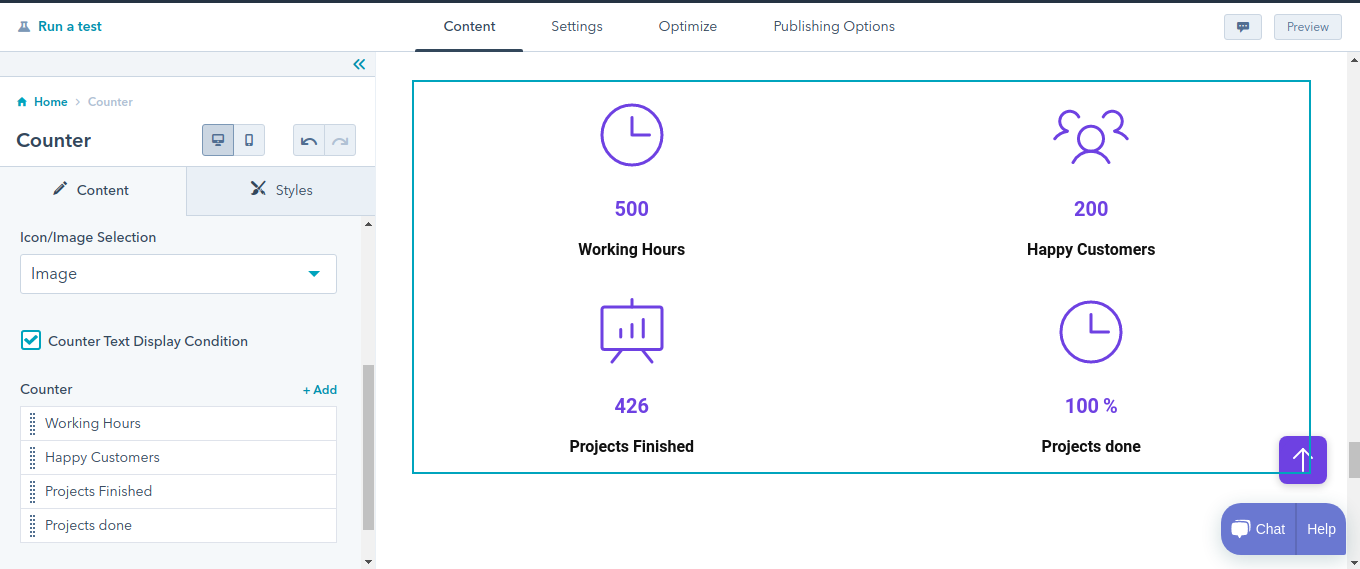Add a new counter item

320,390
